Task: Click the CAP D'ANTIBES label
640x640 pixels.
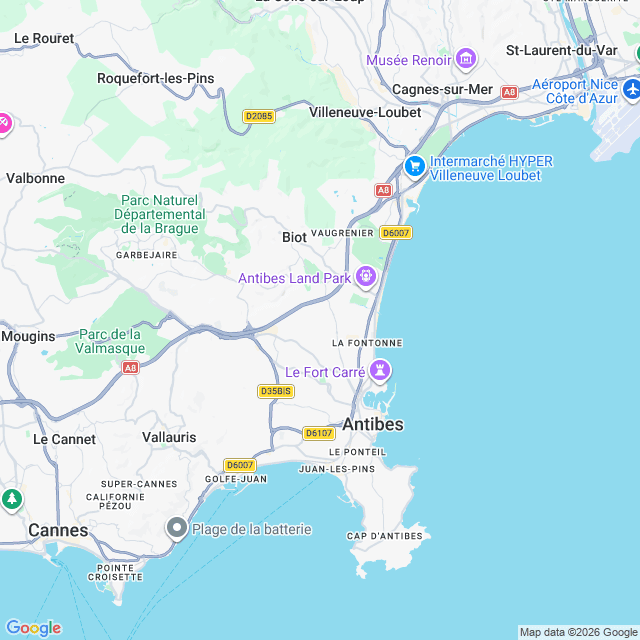Action: [x=384, y=536]
